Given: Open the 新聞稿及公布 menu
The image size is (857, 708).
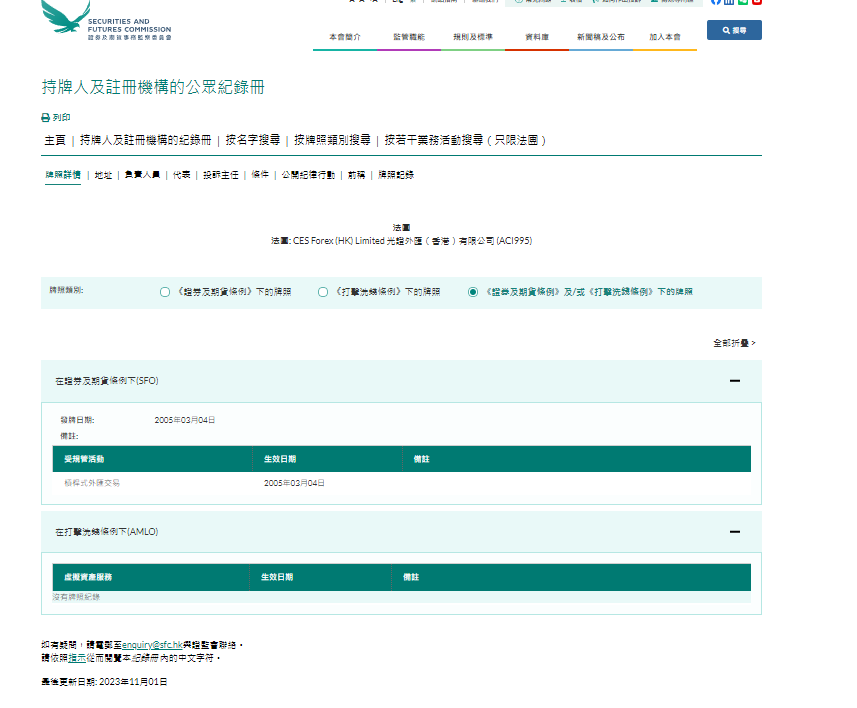Looking at the screenshot, I should 601,37.
